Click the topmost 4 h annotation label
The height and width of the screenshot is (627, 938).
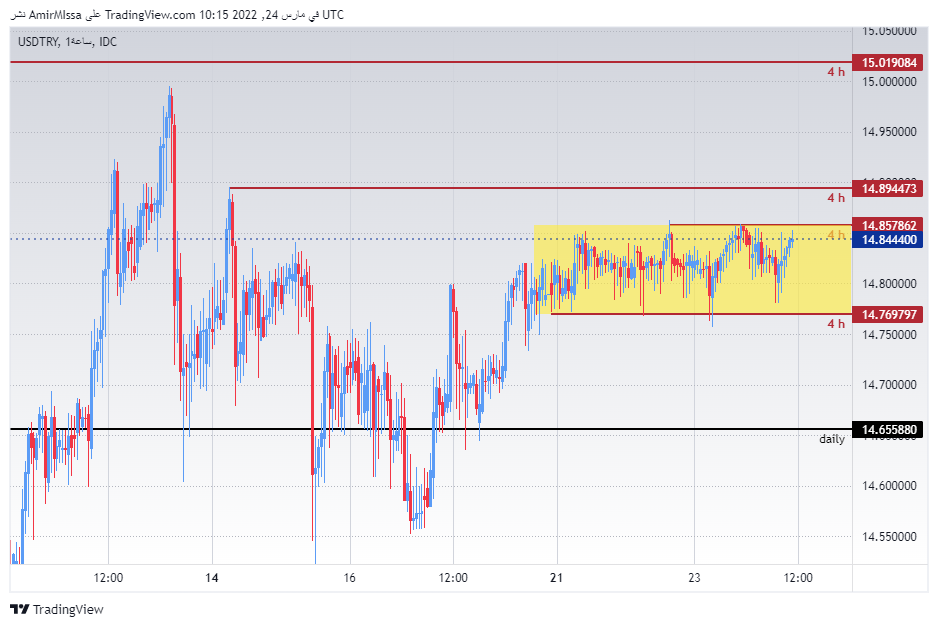pos(834,72)
